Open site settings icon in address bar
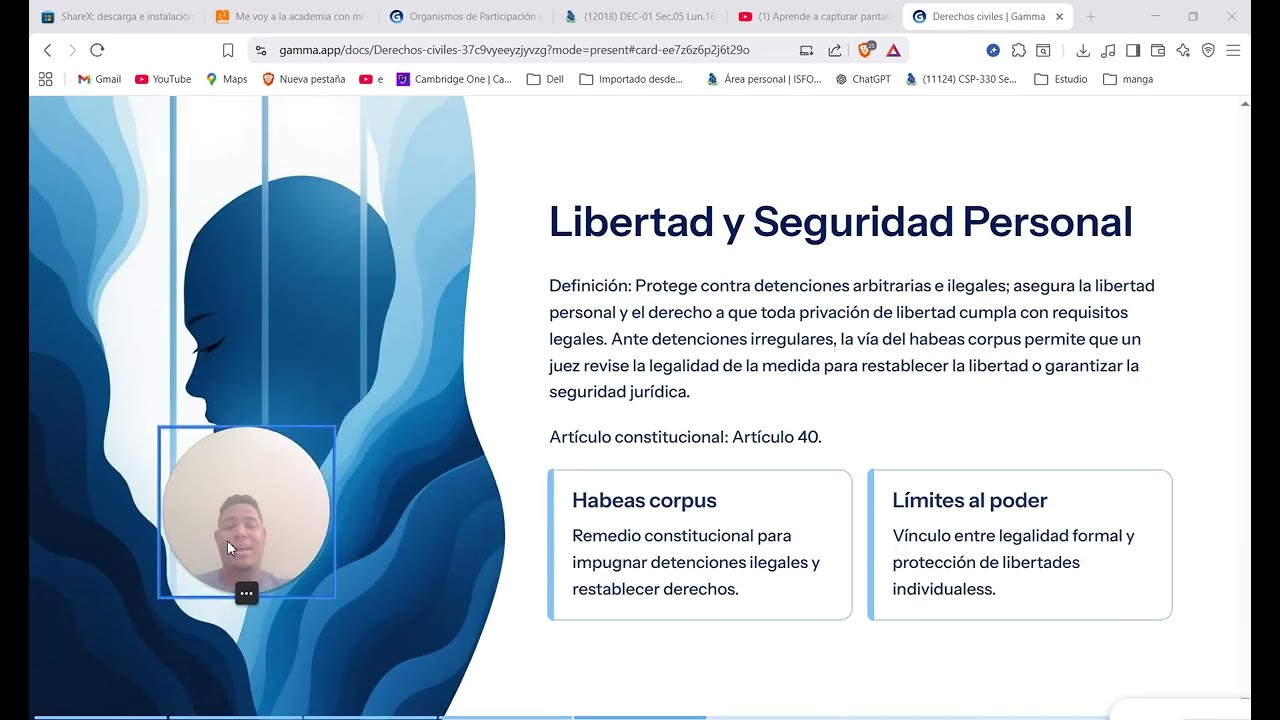Image resolution: width=1280 pixels, height=720 pixels. click(x=261, y=50)
